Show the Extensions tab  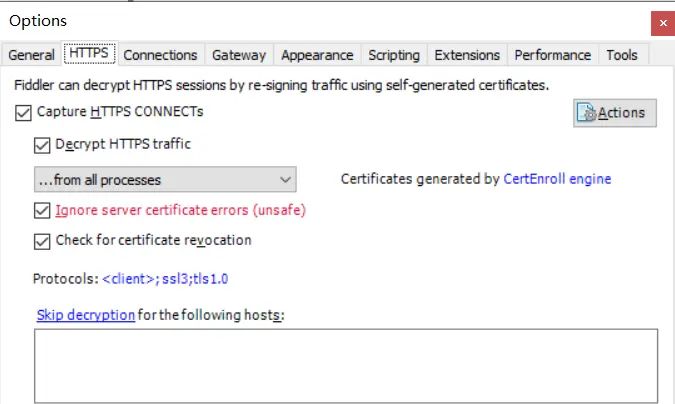coord(467,55)
